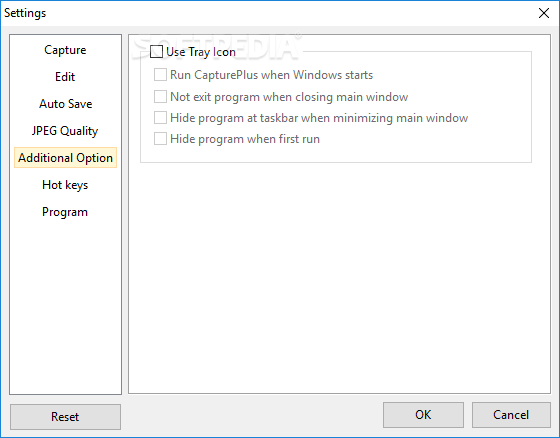The height and width of the screenshot is (438, 560).
Task: Toggle Hide program at taskbar checkbox
Action: (160, 118)
